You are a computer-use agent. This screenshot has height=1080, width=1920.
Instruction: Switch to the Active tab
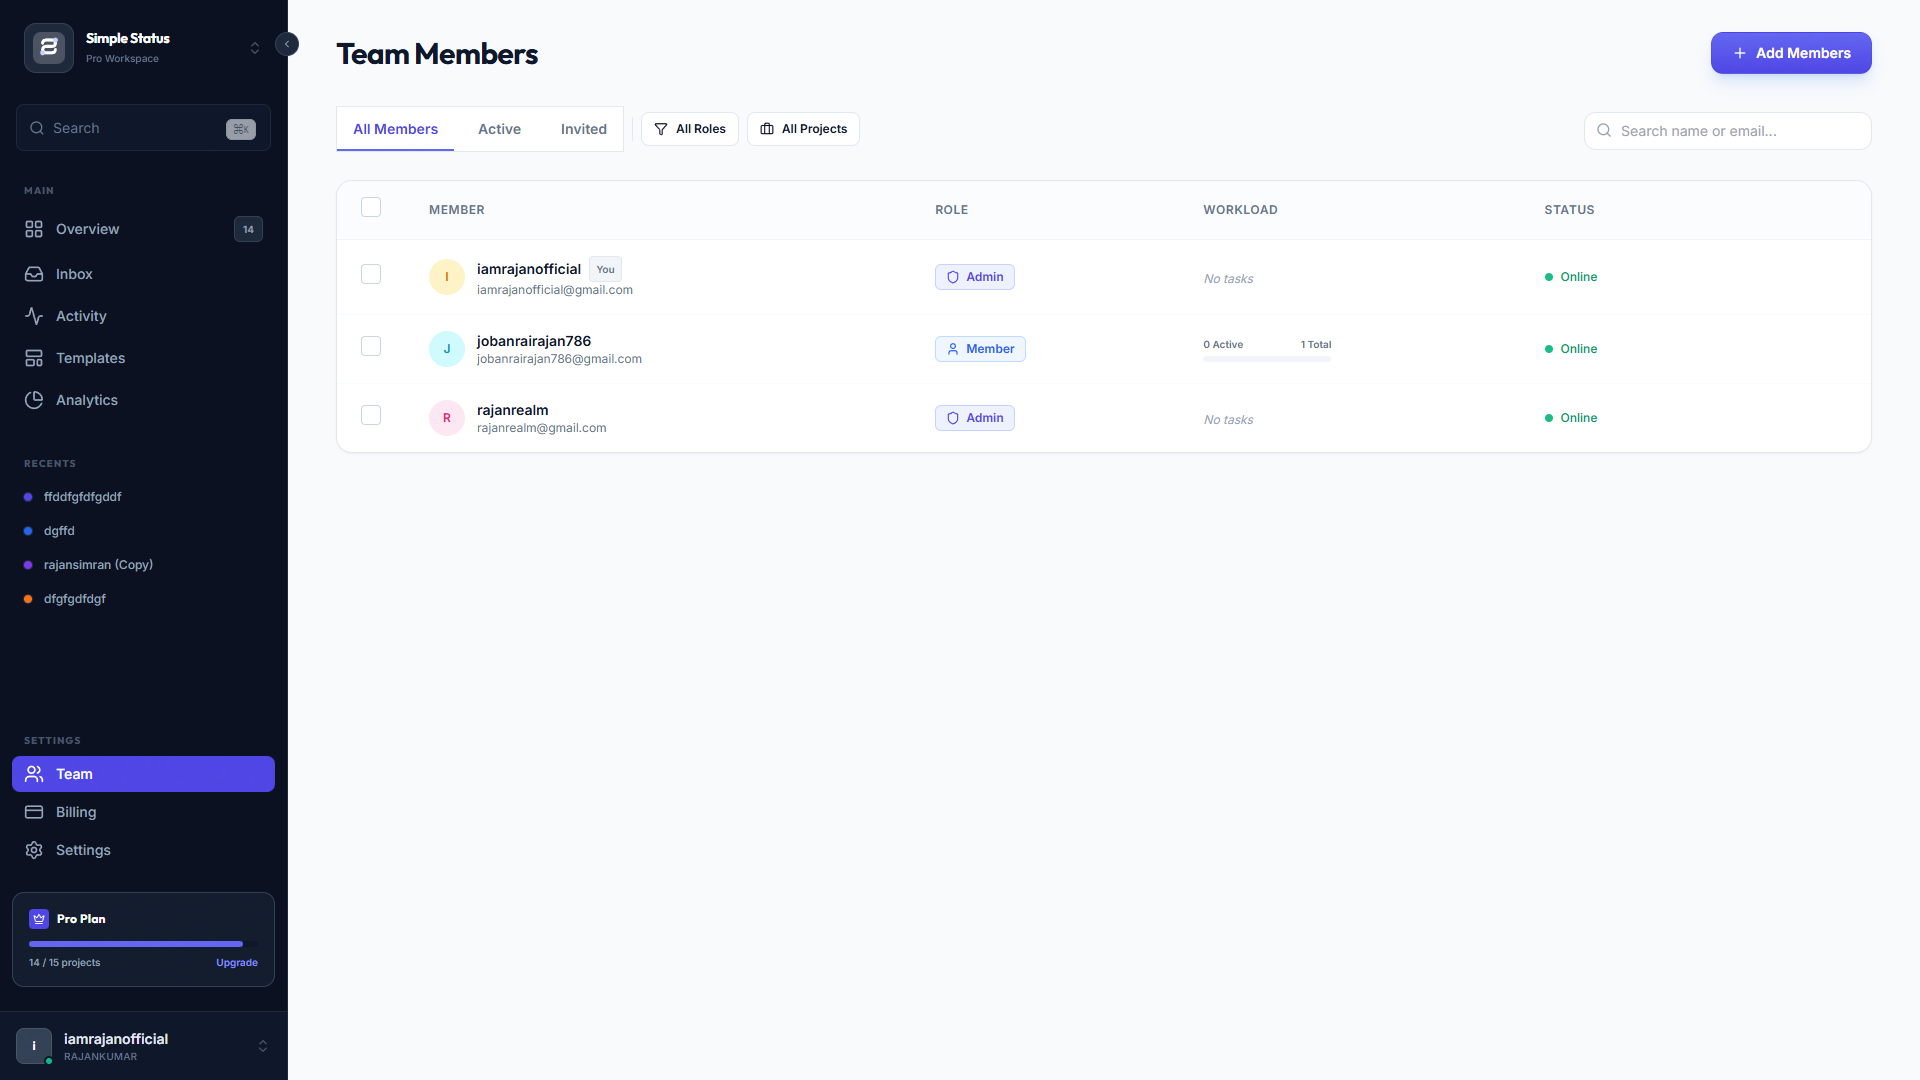pyautogui.click(x=499, y=129)
